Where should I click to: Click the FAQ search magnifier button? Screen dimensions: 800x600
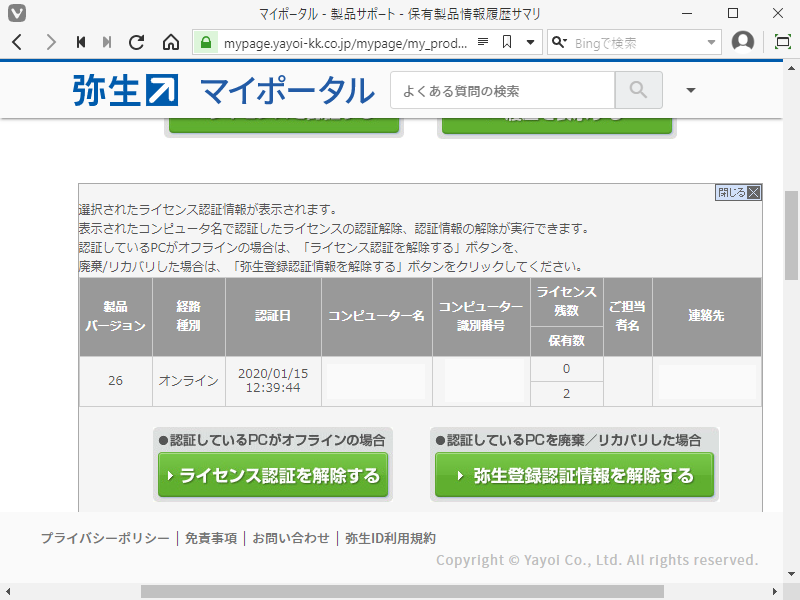point(638,90)
